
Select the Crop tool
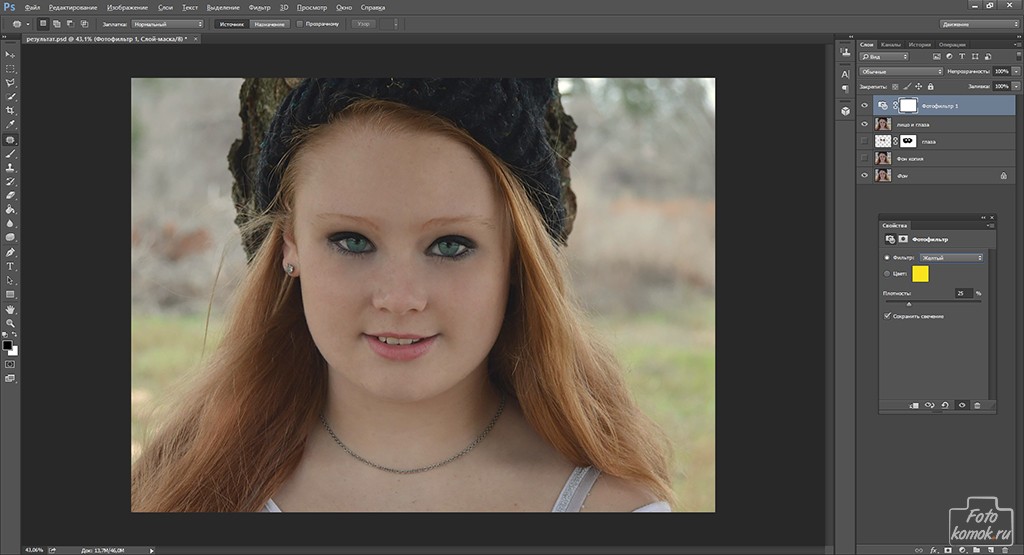point(10,111)
